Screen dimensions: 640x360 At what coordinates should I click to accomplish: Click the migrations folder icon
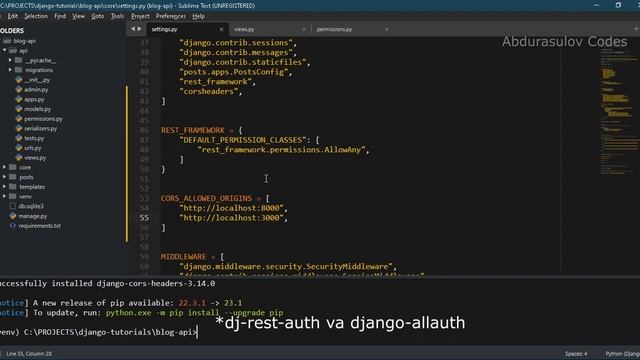click(x=18, y=70)
